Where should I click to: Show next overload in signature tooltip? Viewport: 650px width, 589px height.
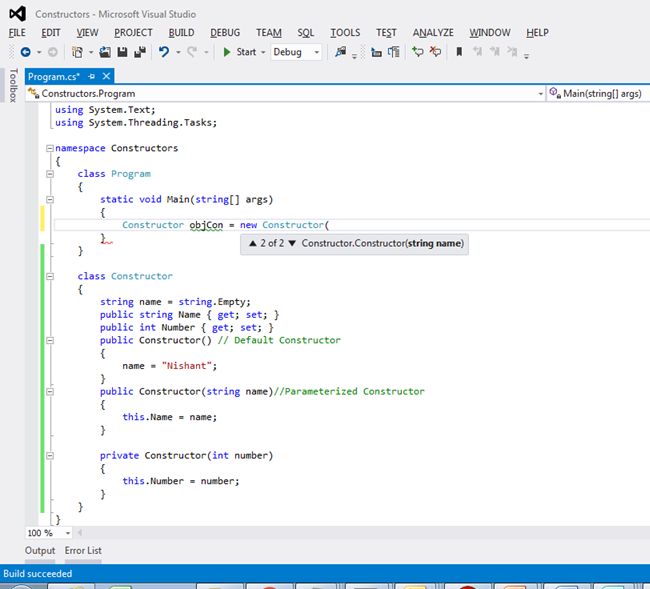click(x=293, y=243)
